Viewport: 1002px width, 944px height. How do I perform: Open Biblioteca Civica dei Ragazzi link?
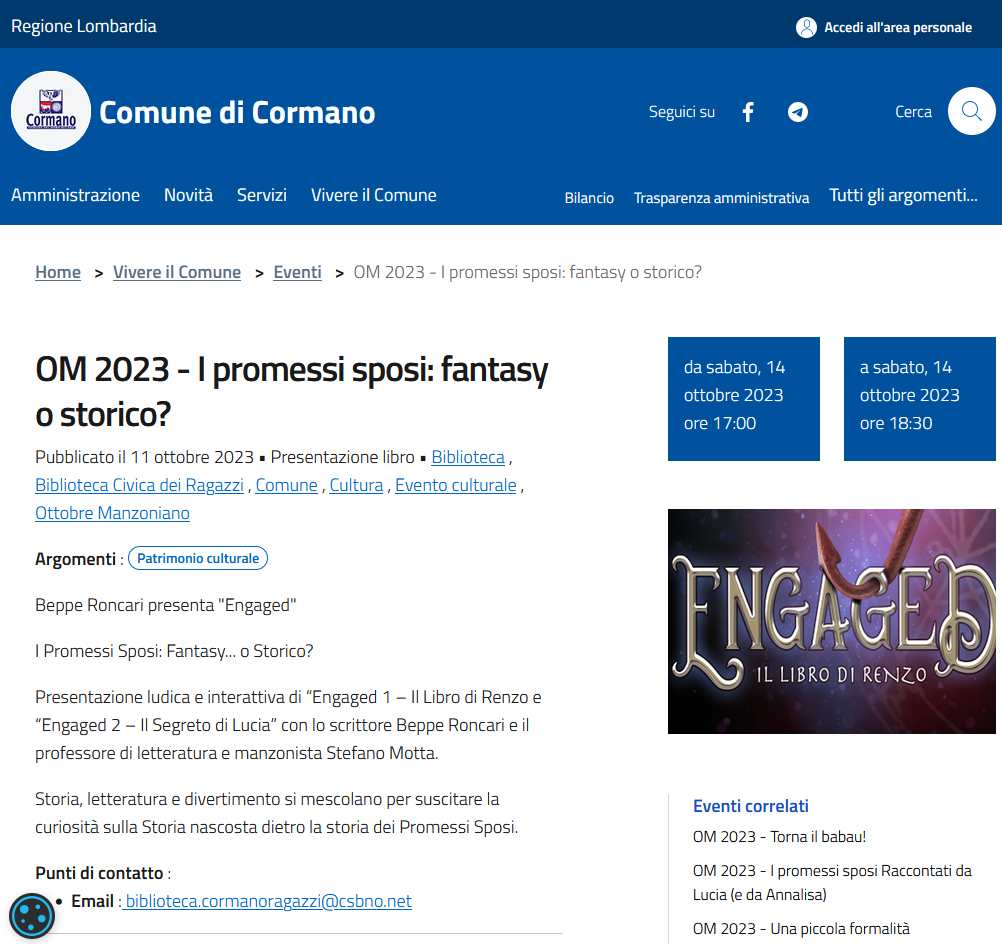[x=139, y=485]
